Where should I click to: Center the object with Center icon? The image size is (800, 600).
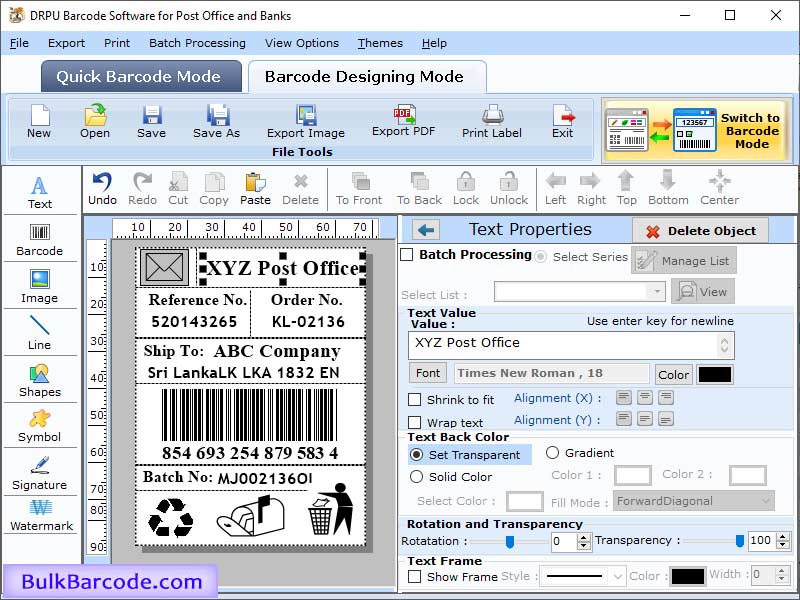pos(719,189)
